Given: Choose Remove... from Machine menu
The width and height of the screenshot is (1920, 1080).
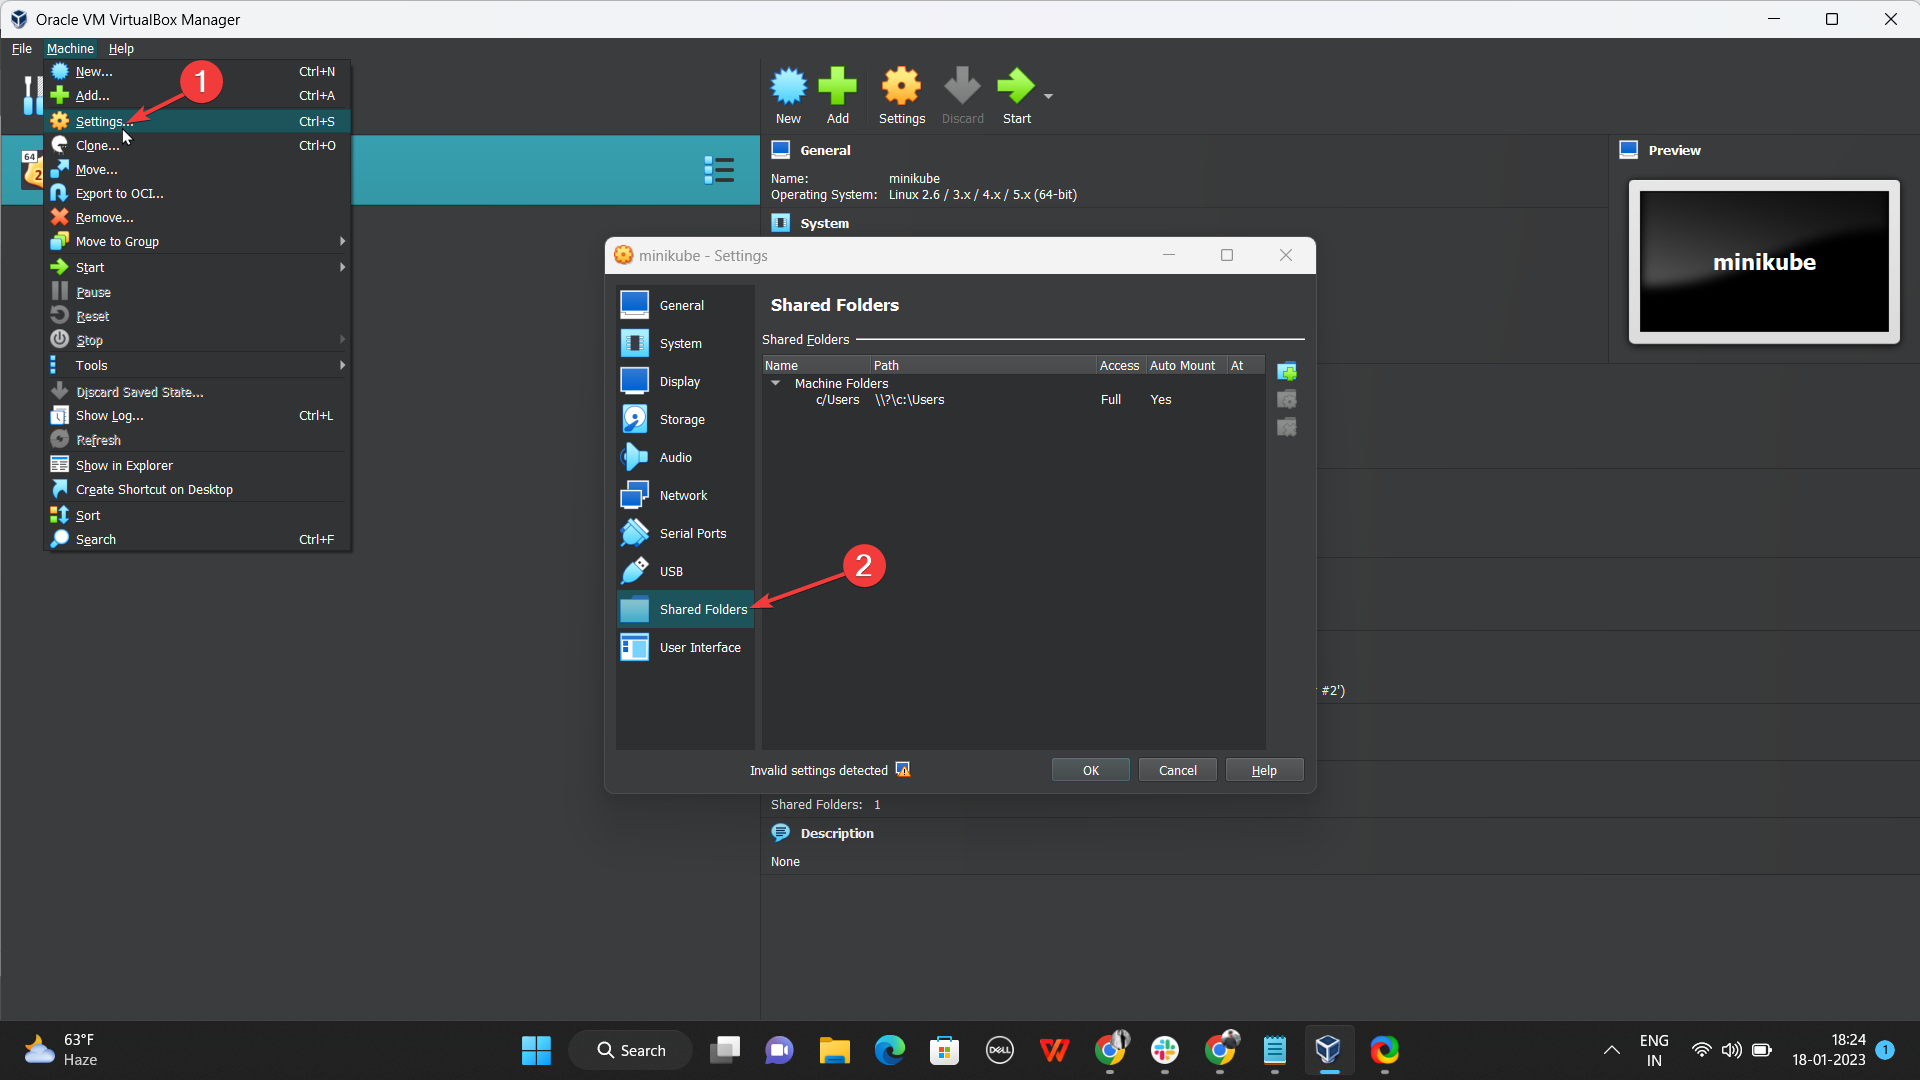Looking at the screenshot, I should point(197,217).
